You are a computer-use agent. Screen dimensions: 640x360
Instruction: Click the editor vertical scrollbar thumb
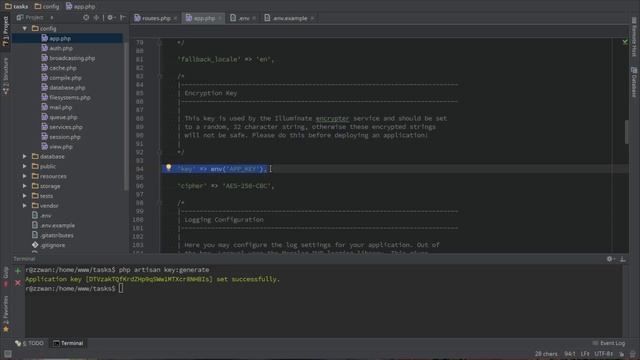point(627,132)
